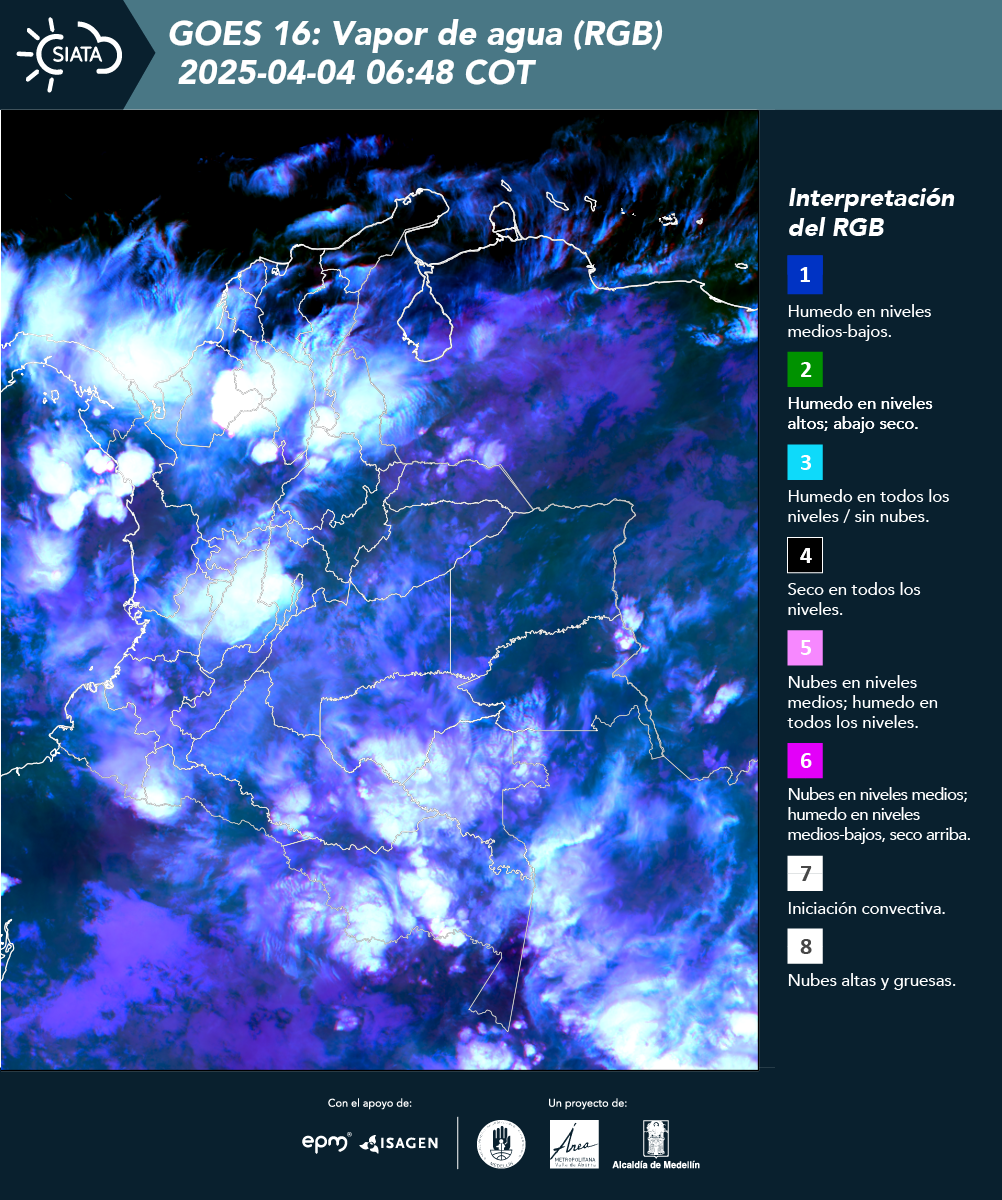Click 'Con el apoyo de:' label

point(370,1103)
